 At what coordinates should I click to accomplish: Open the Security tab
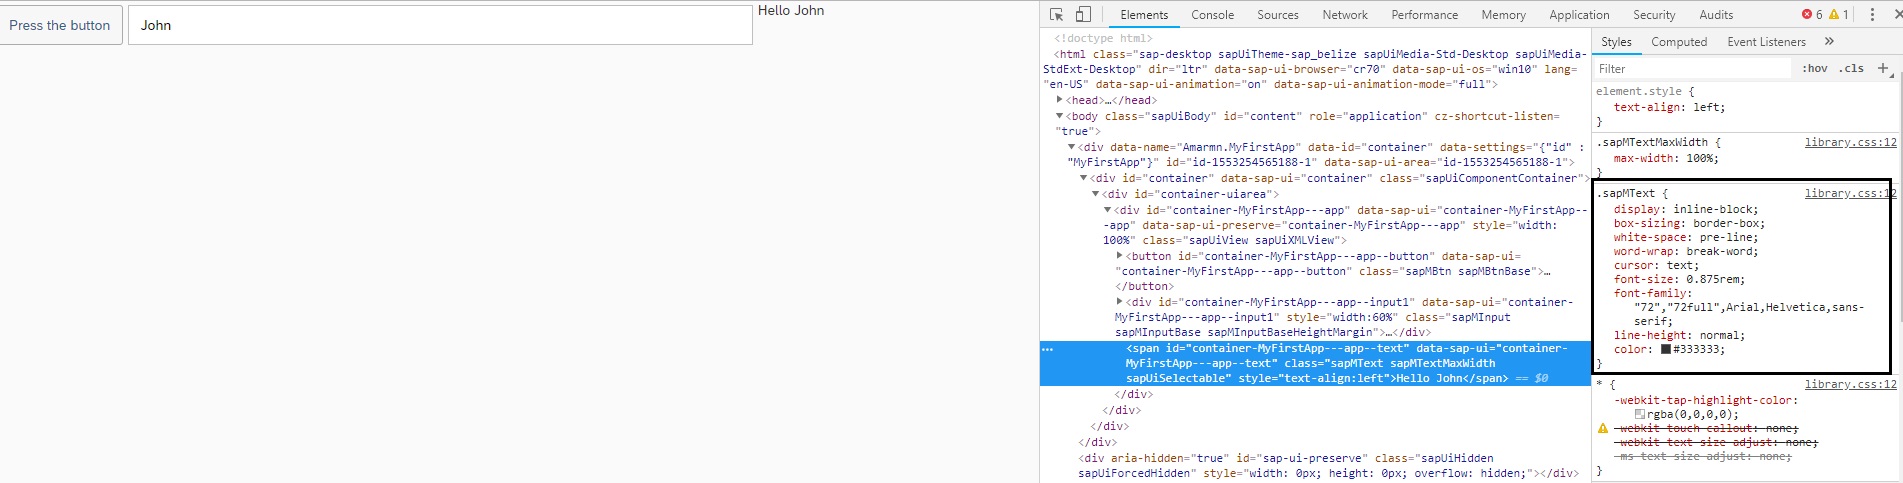(1654, 15)
